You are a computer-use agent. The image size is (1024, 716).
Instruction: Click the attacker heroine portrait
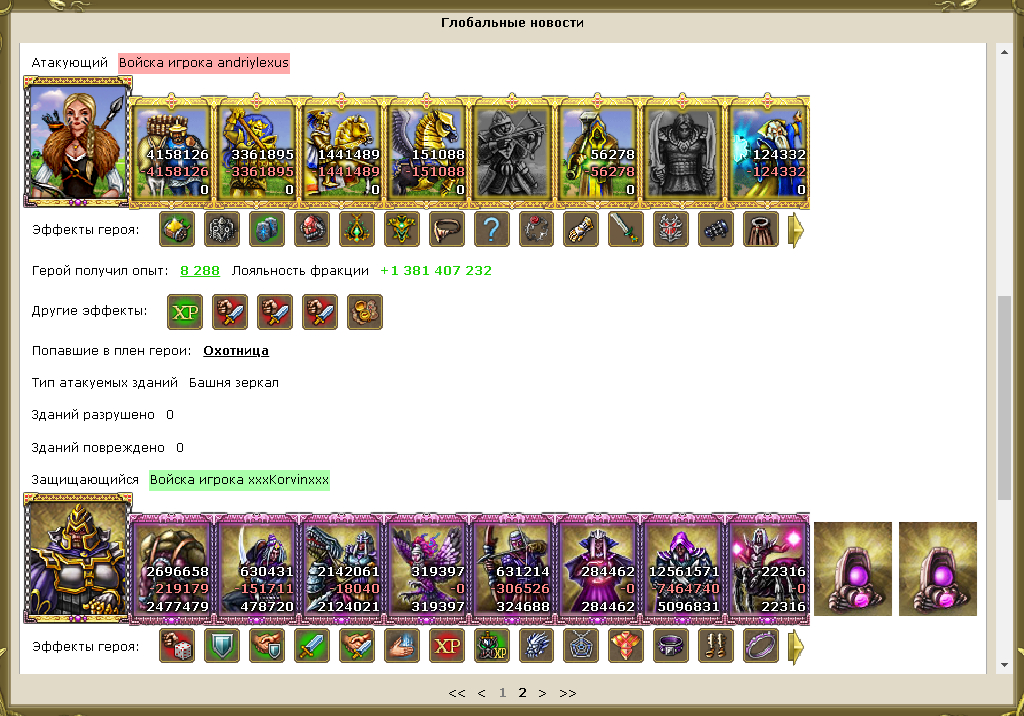coord(78,142)
